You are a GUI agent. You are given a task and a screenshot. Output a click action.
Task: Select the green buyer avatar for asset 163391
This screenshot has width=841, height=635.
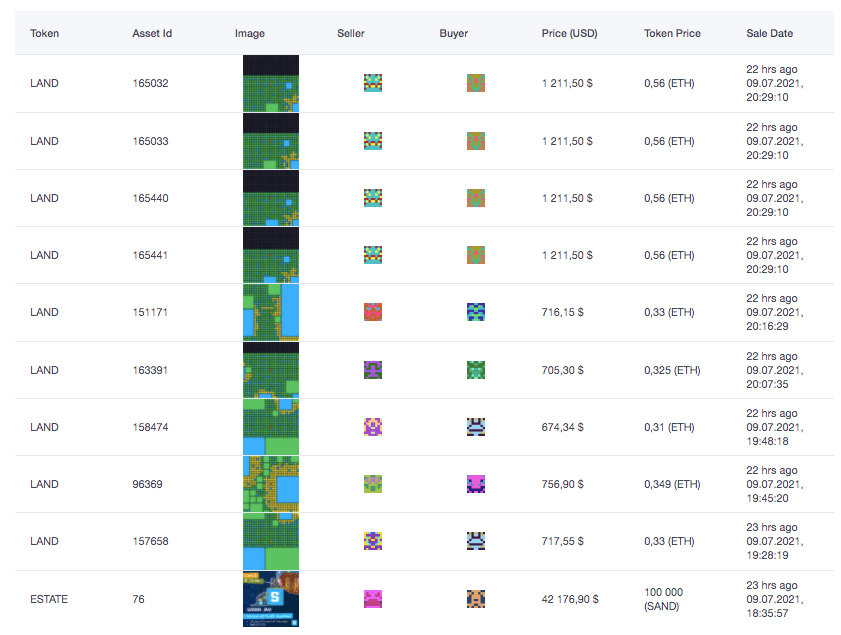pos(476,370)
